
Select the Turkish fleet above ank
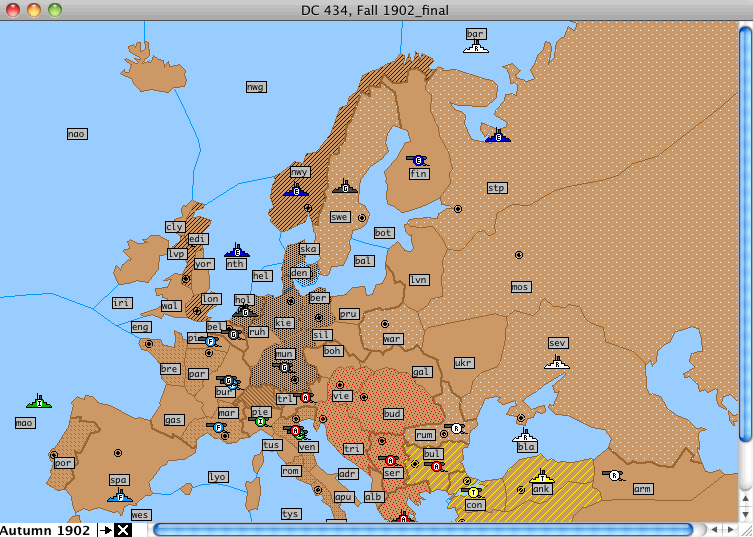coord(542,476)
